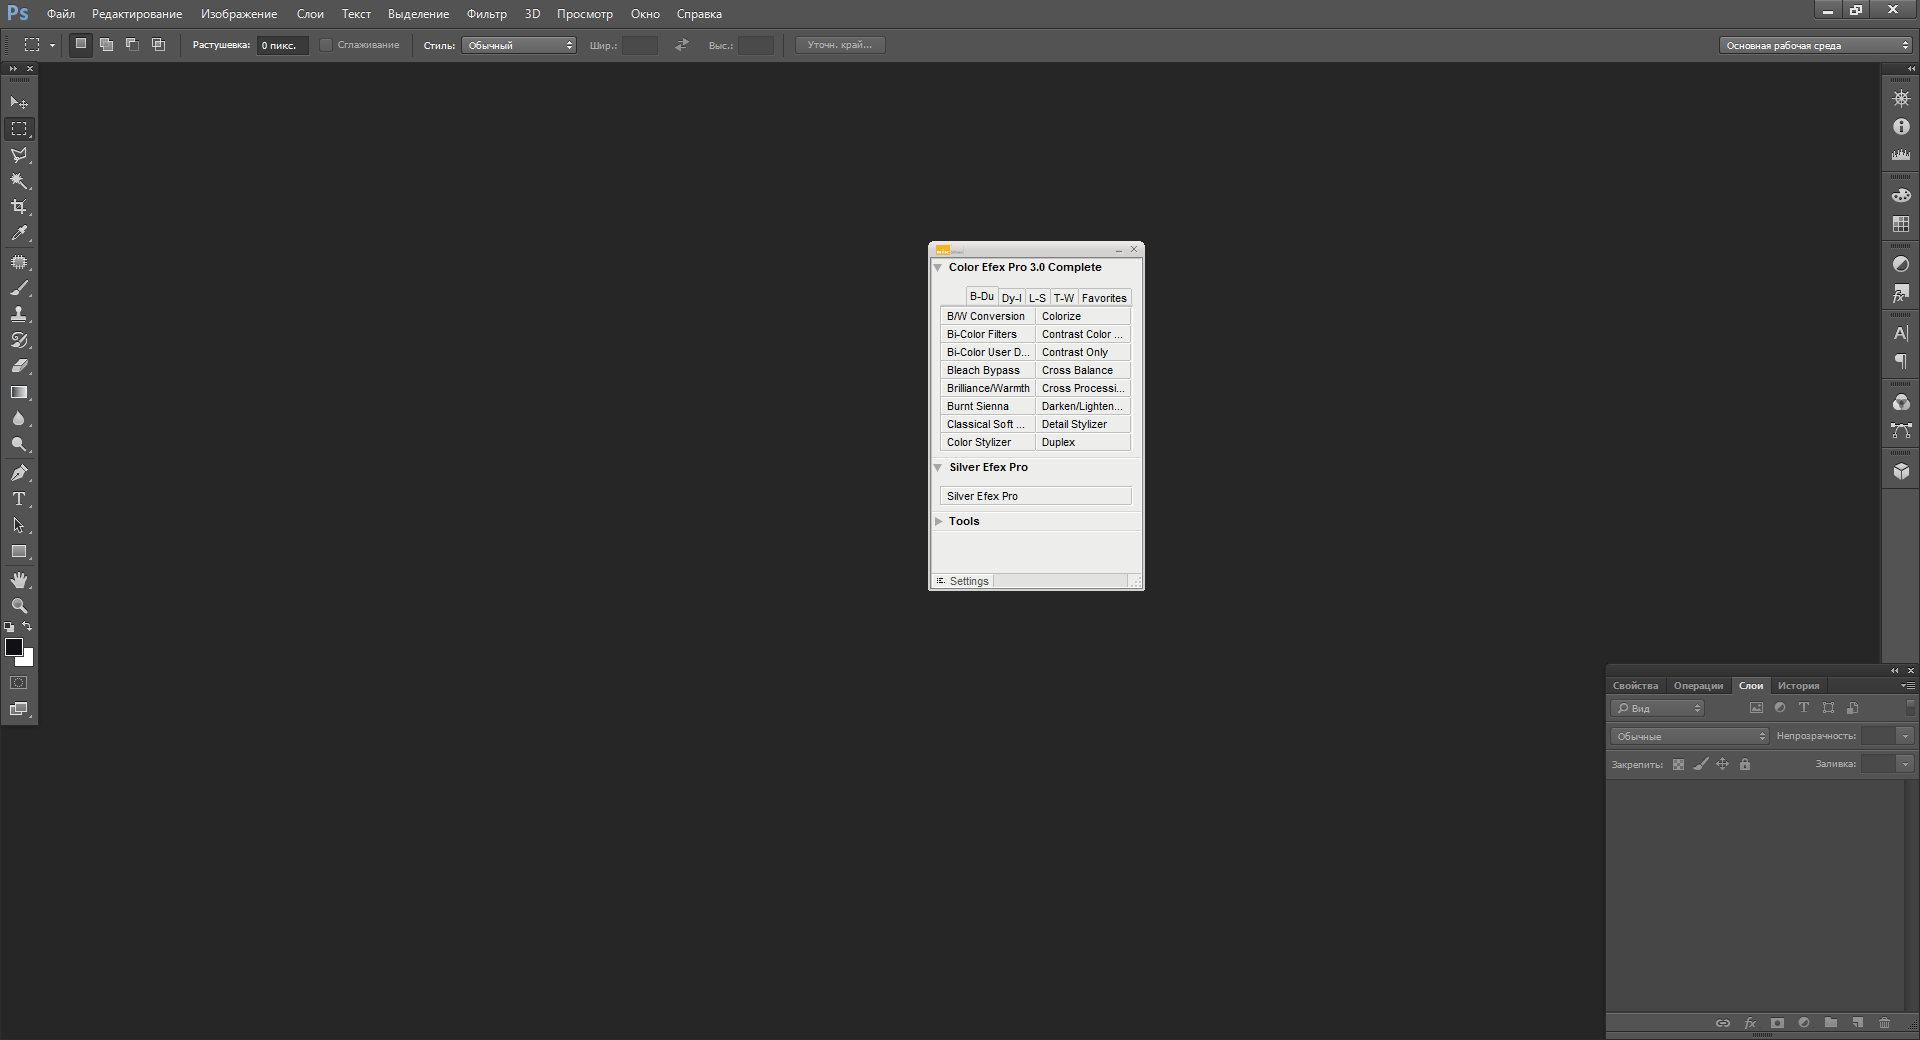Select the Hand tool

[x=19, y=580]
